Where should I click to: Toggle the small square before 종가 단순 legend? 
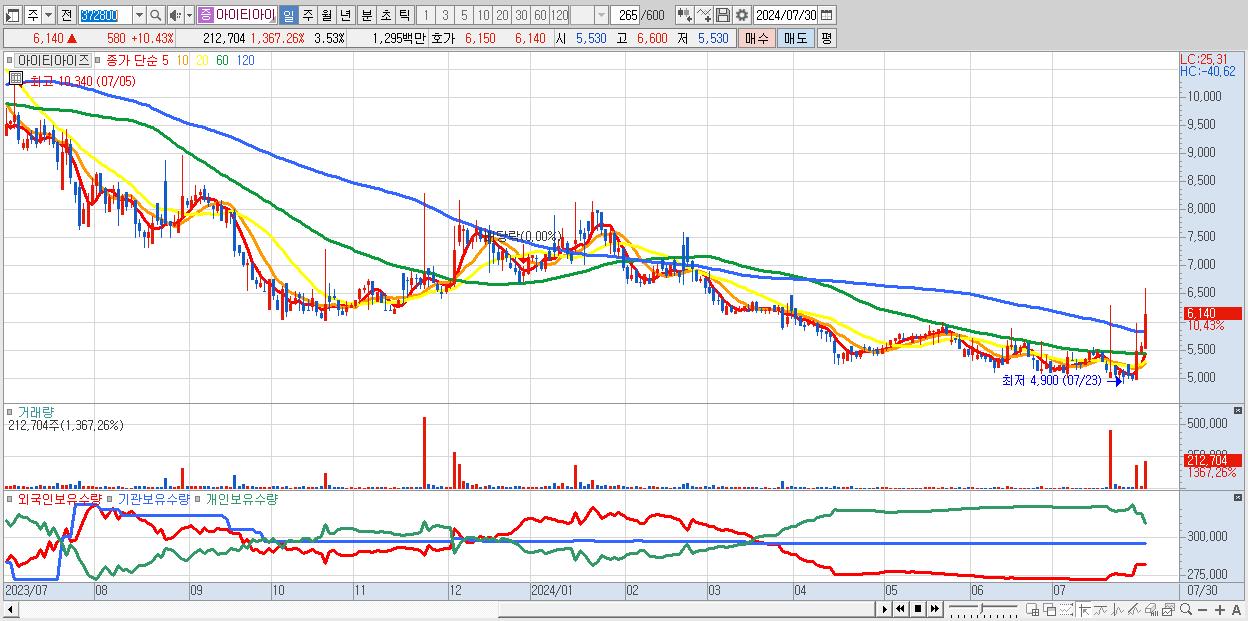point(99,60)
